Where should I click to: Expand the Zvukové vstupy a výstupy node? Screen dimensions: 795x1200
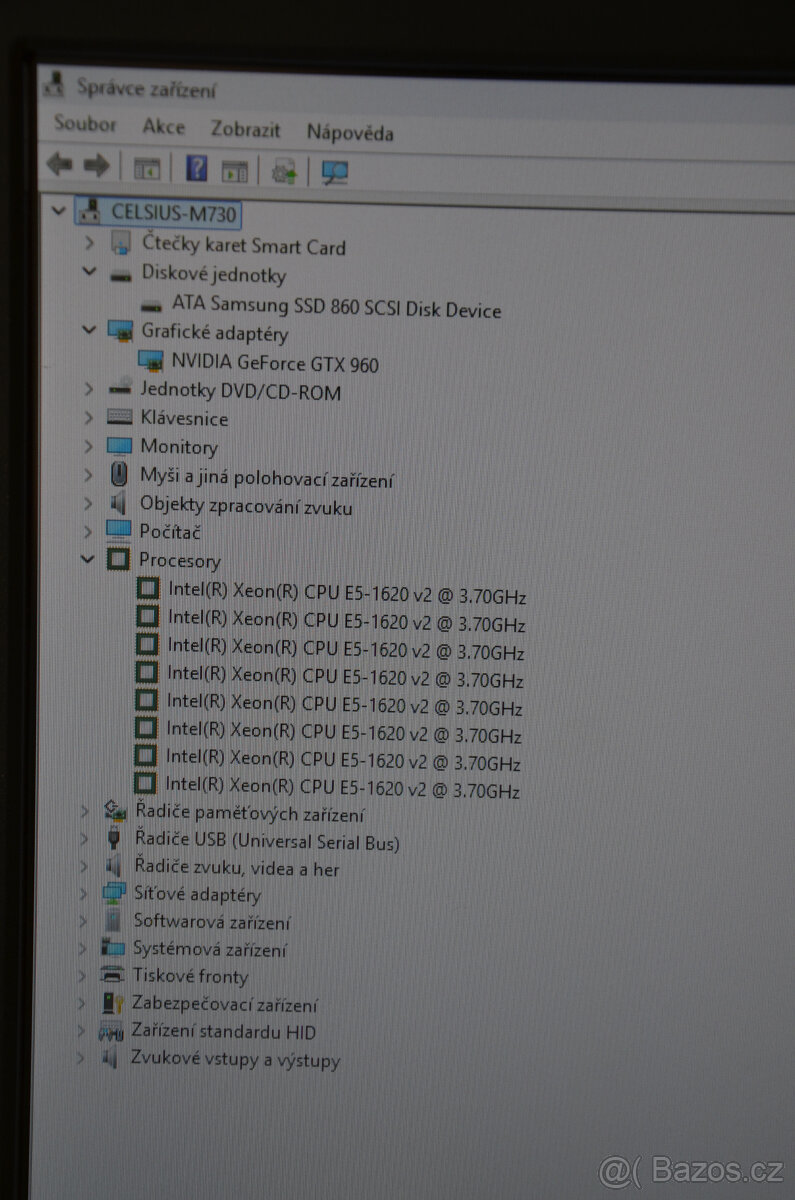[83, 1056]
